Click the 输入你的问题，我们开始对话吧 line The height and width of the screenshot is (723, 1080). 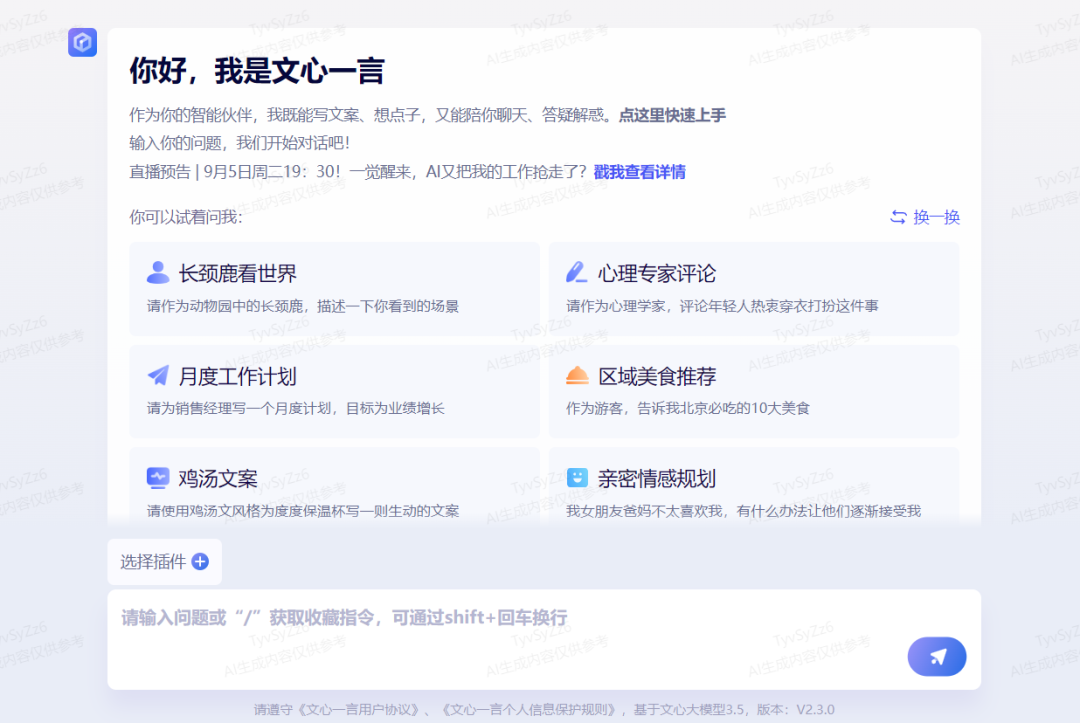point(240,143)
